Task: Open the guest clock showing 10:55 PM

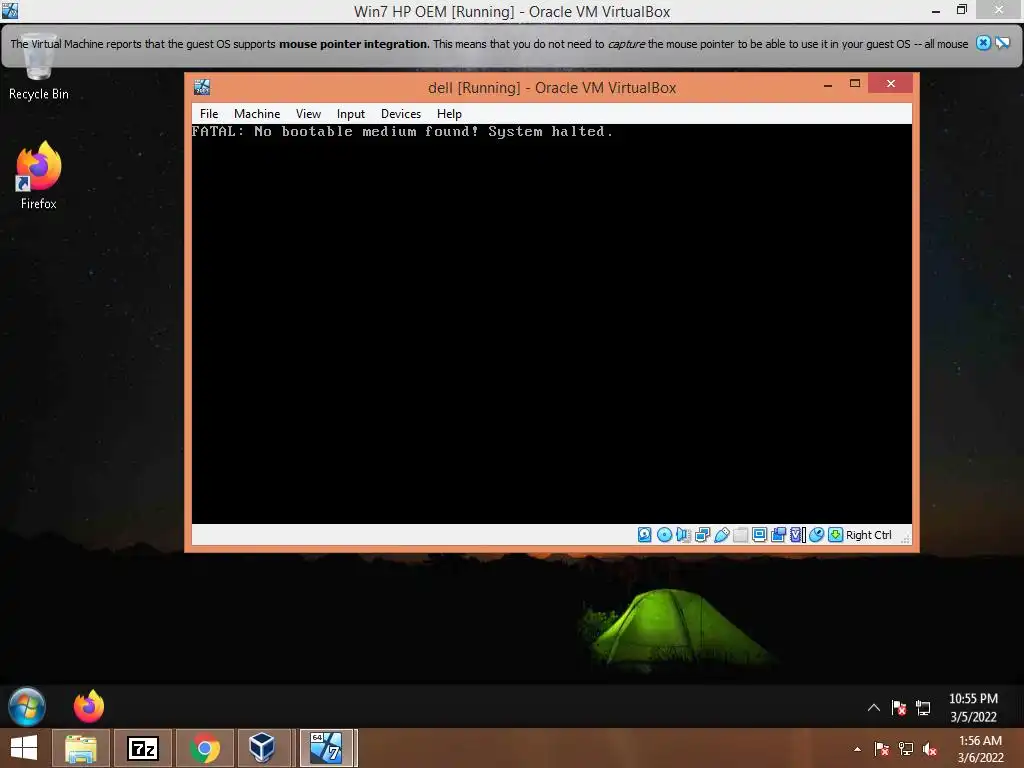Action: tap(973, 707)
